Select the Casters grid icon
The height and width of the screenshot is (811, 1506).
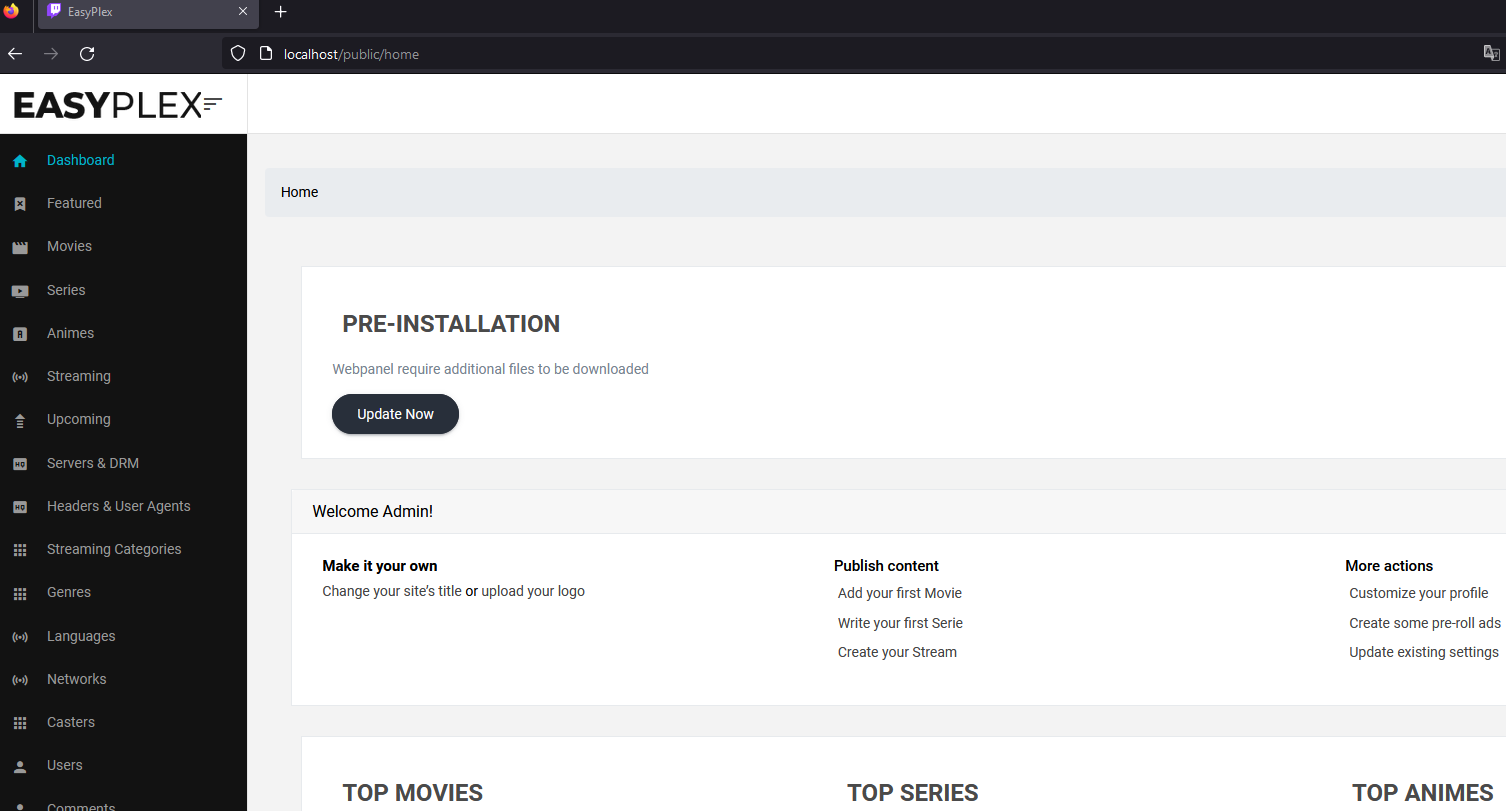click(x=20, y=722)
